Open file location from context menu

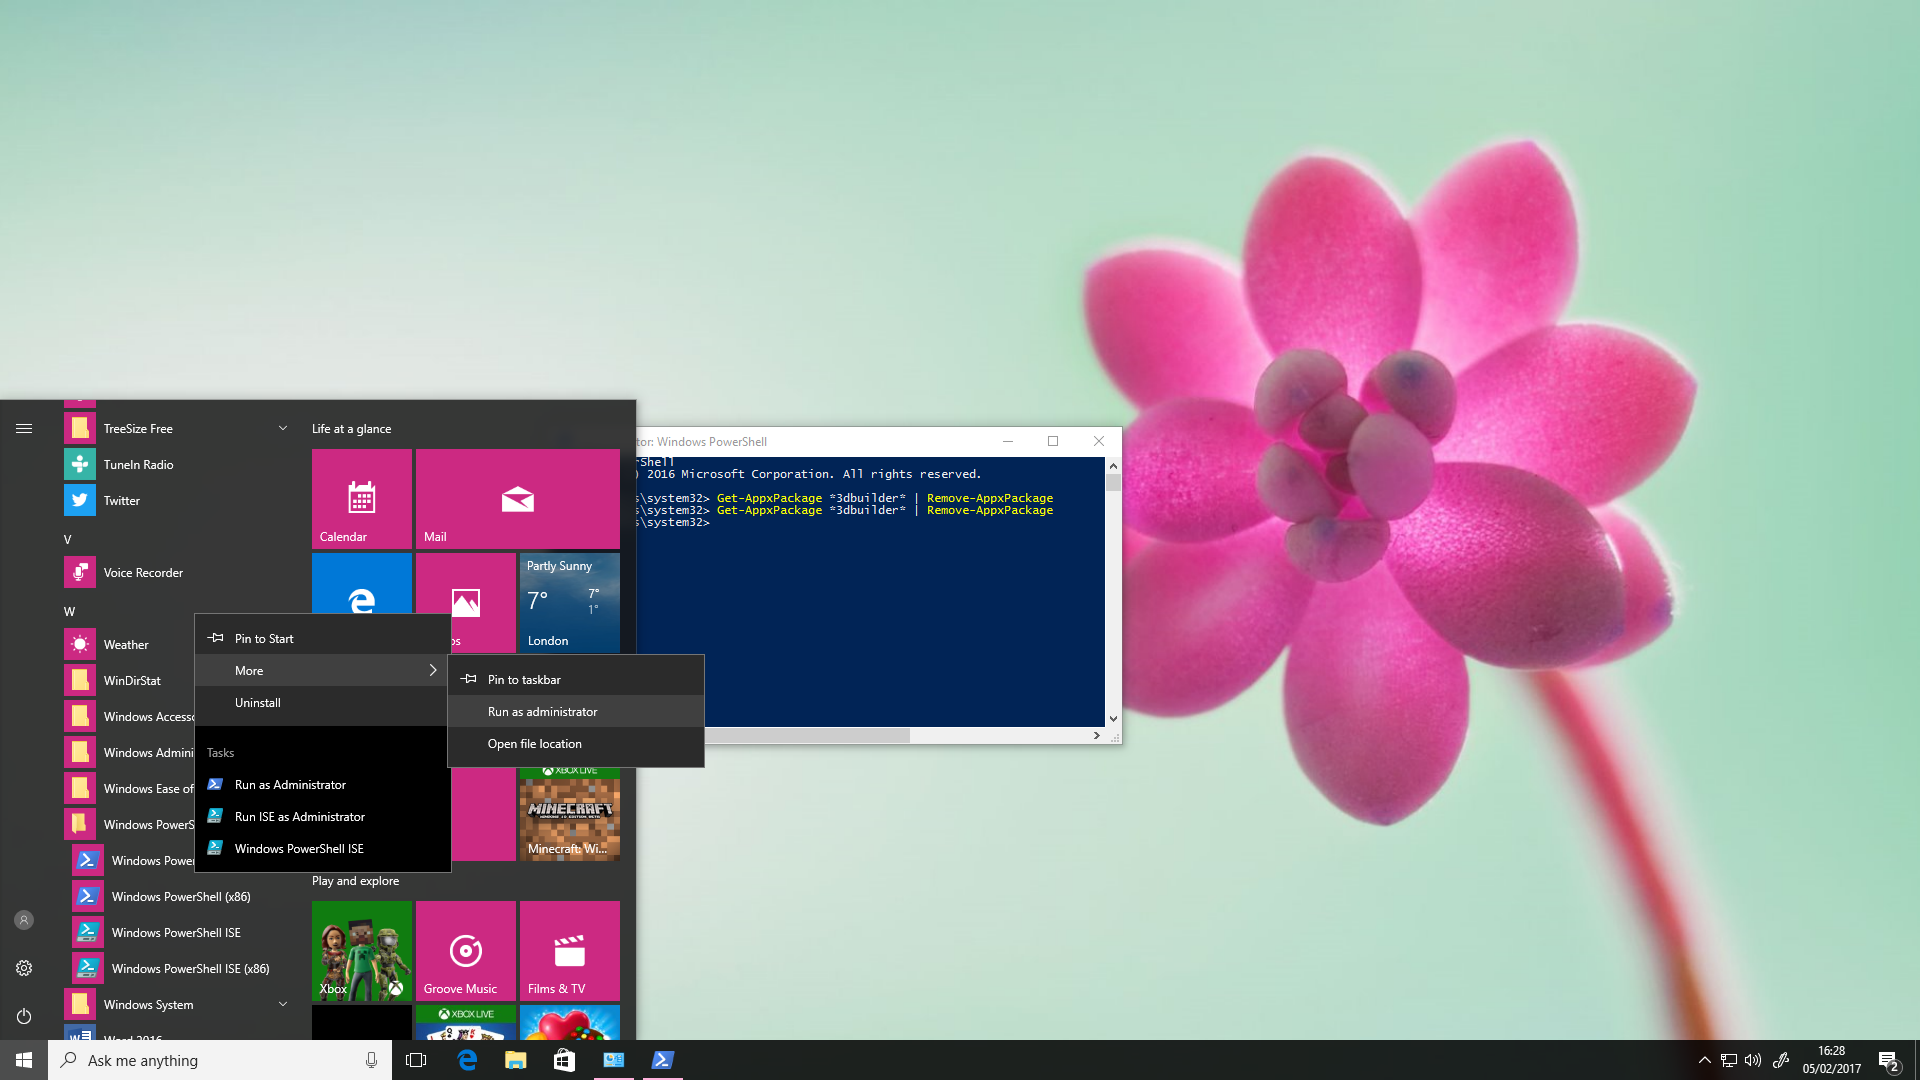tap(534, 742)
